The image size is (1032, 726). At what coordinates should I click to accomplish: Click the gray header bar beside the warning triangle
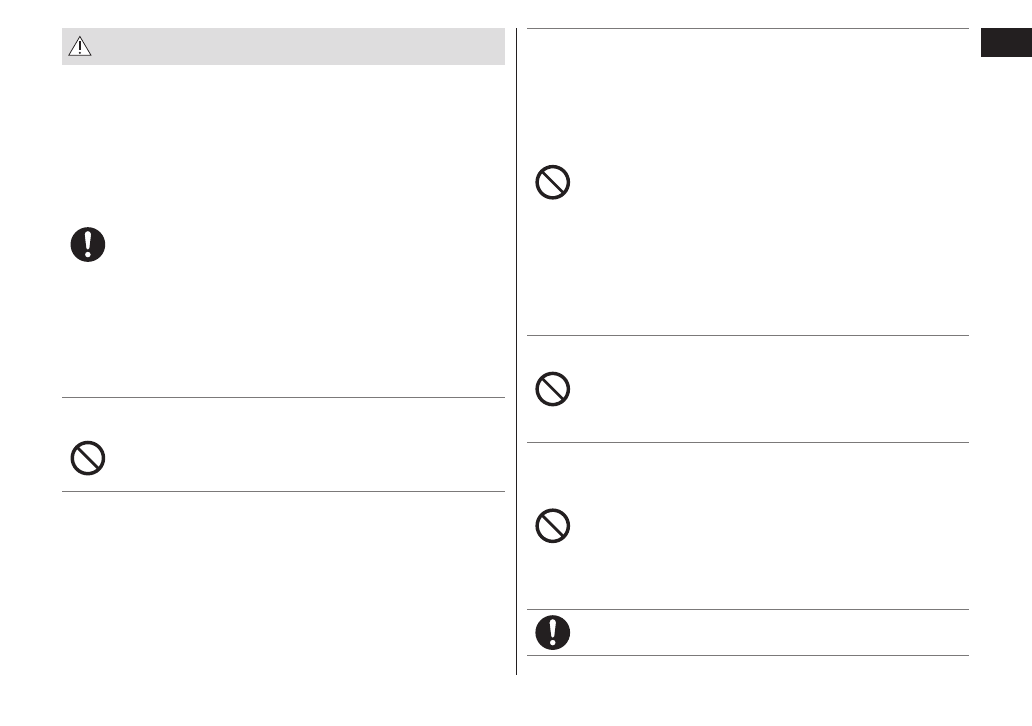click(300, 47)
